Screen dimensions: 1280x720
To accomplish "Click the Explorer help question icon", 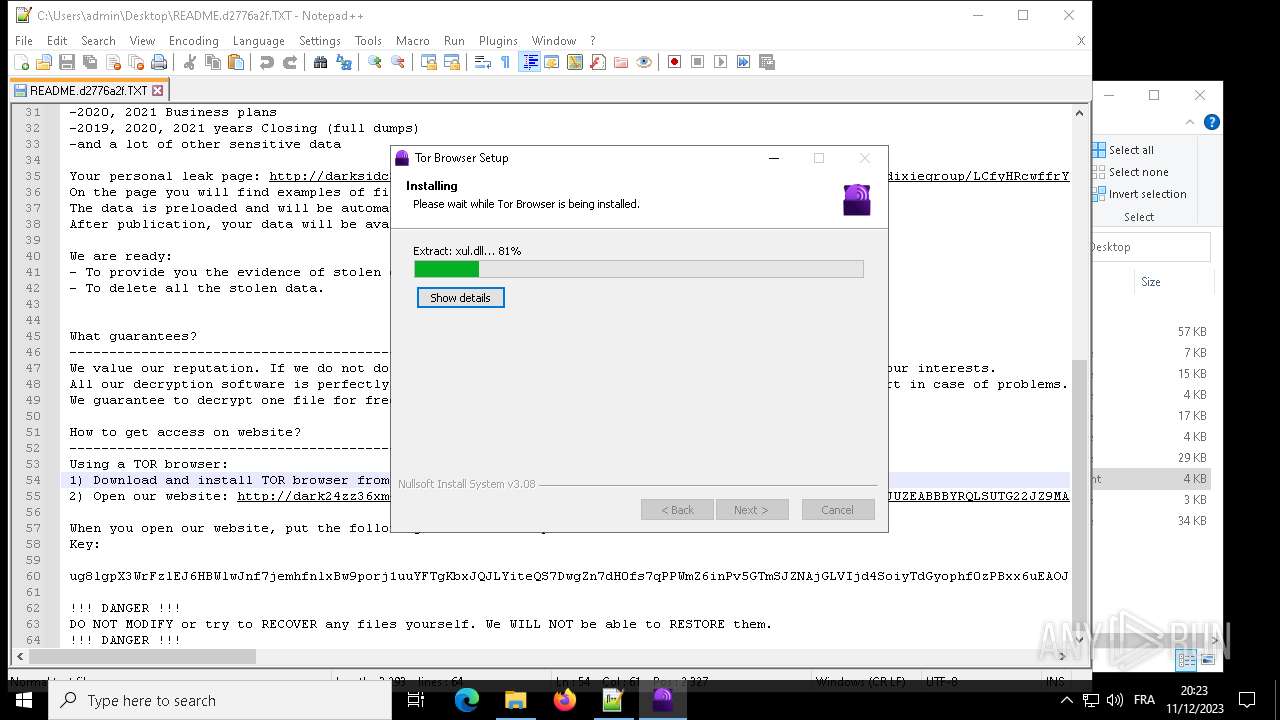I will (1211, 122).
